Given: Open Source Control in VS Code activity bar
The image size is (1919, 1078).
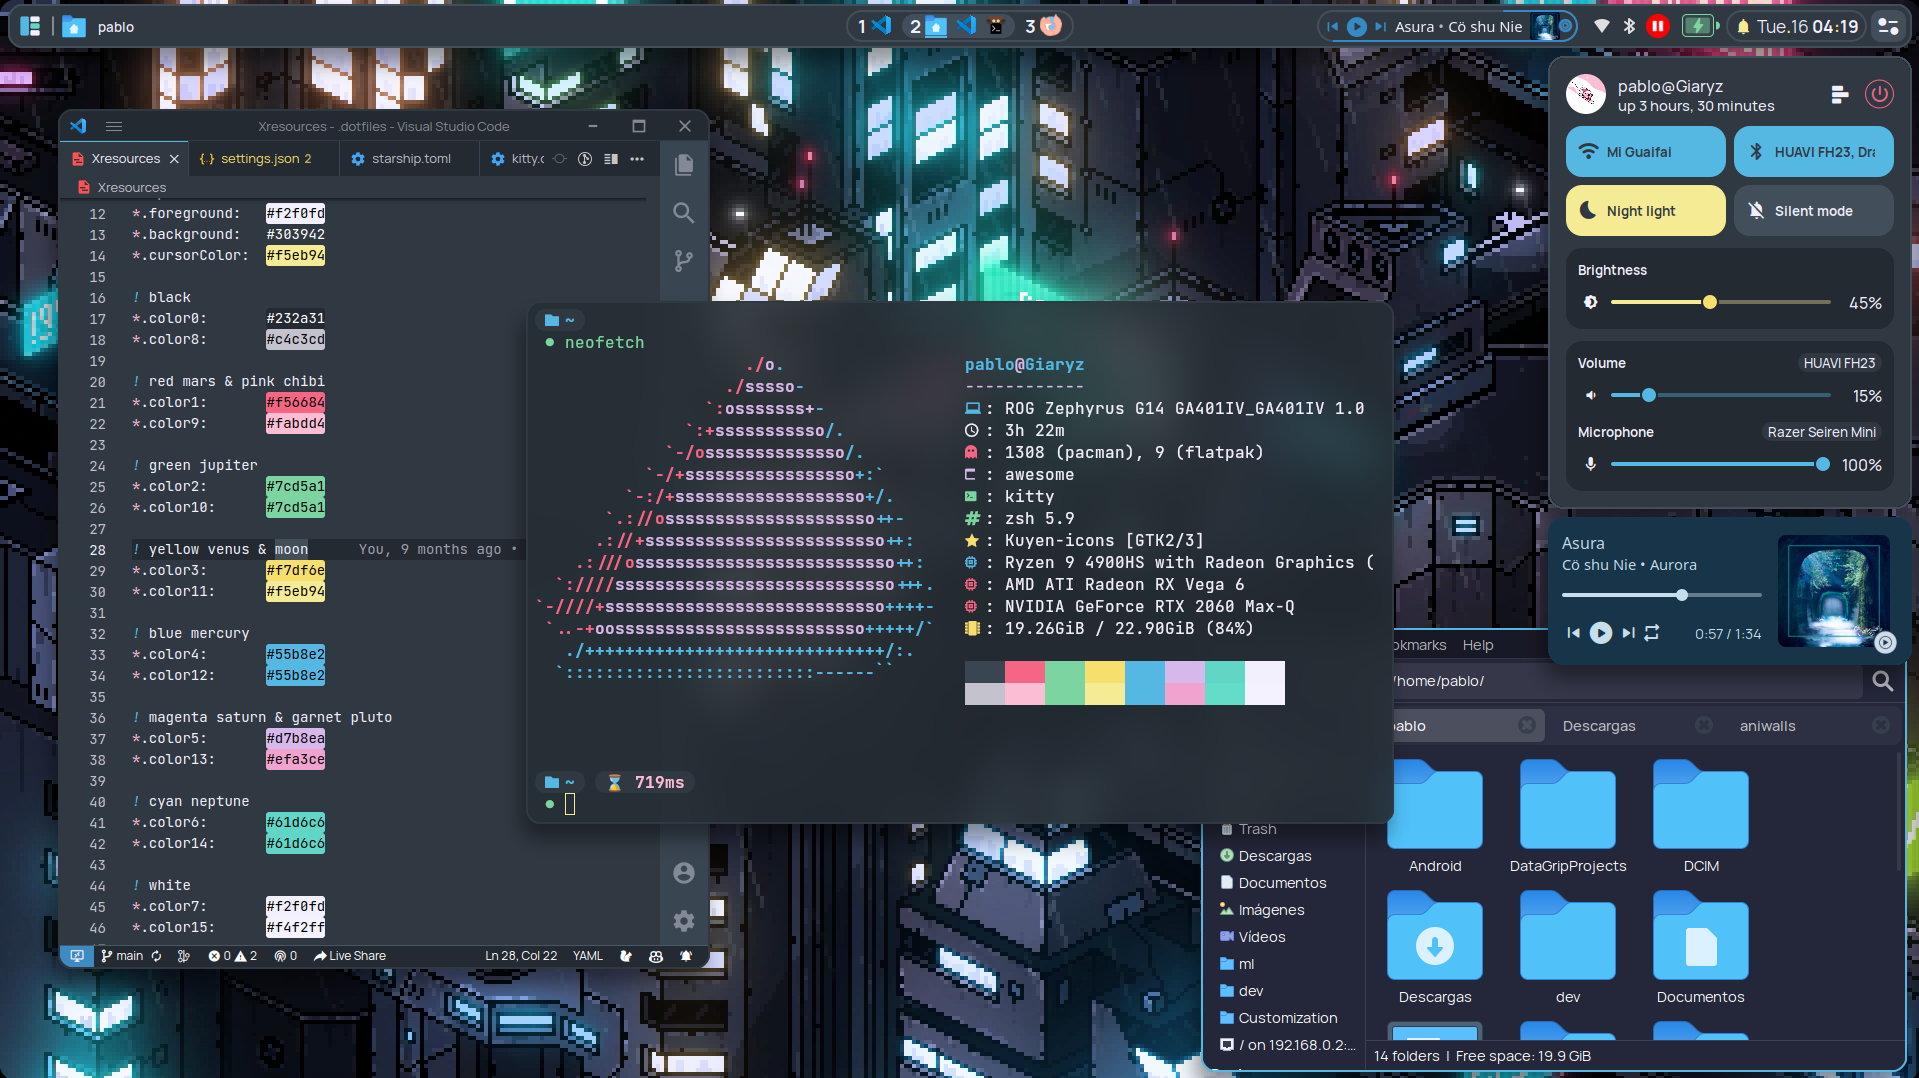Looking at the screenshot, I should [x=684, y=261].
